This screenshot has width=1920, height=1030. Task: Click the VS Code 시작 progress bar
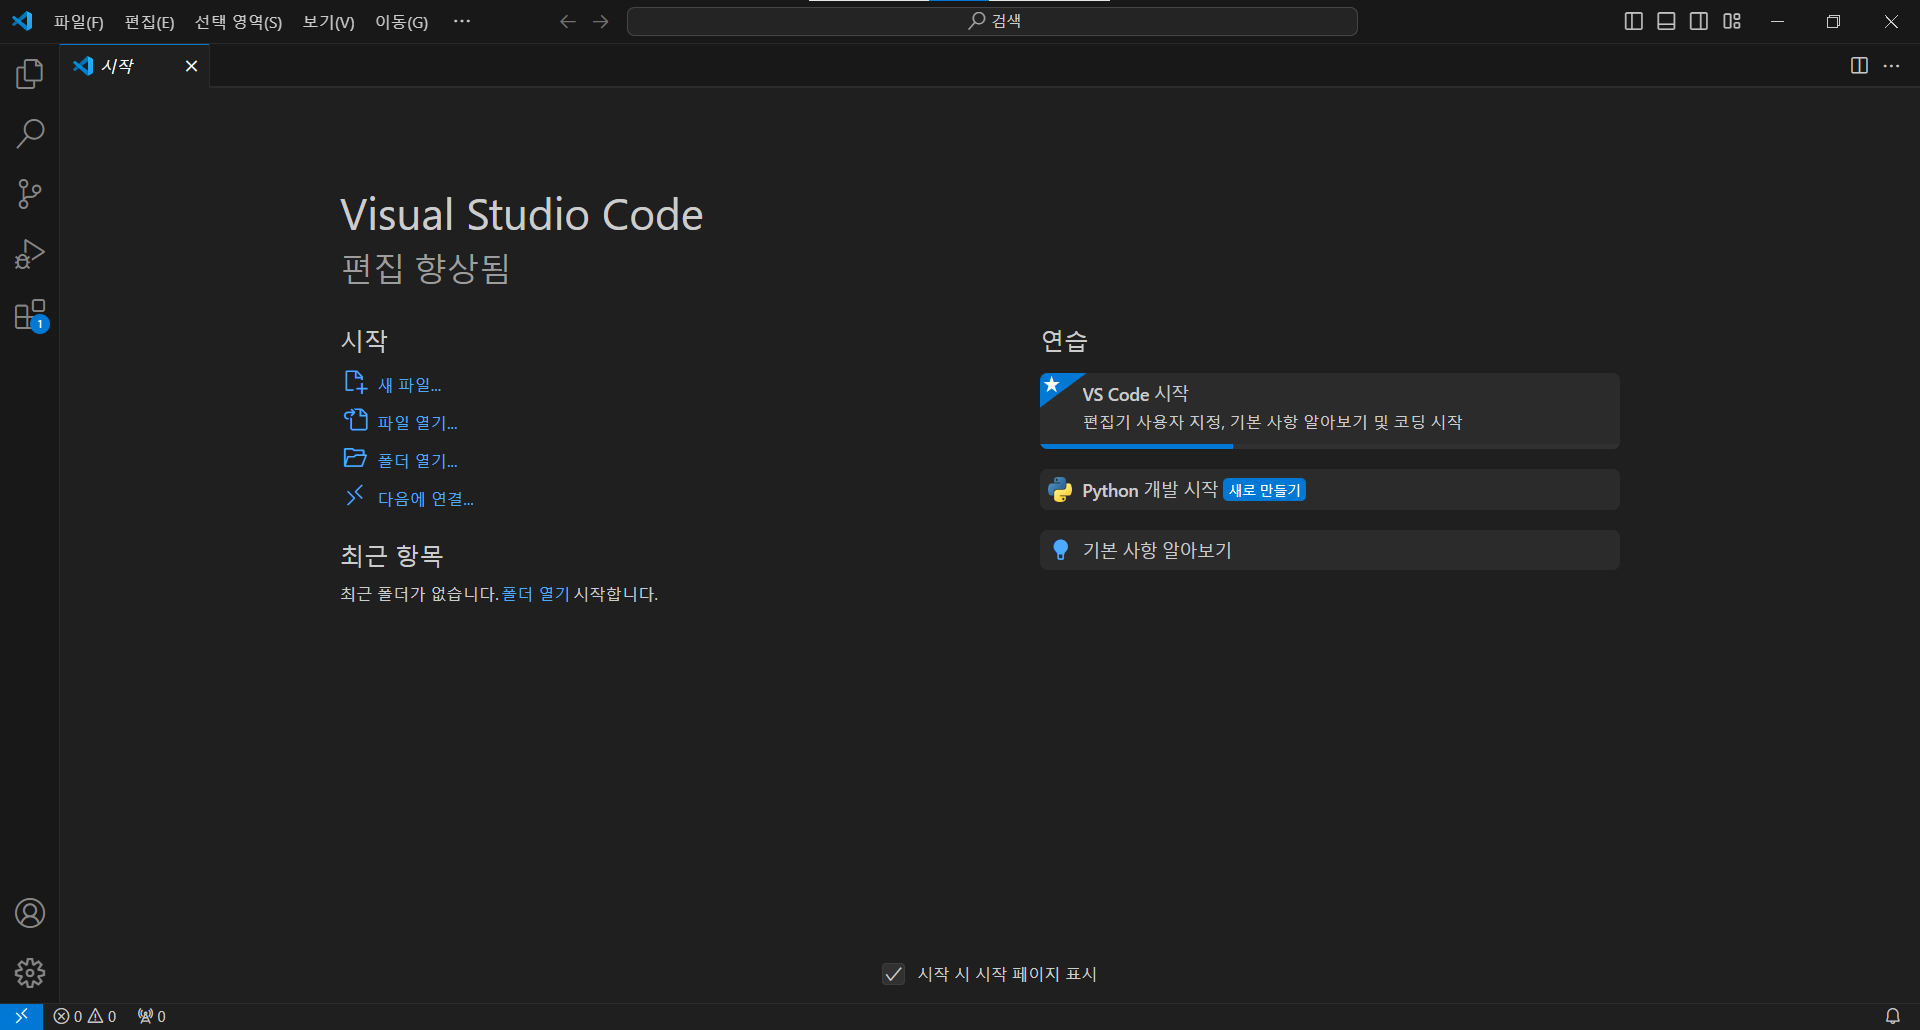pyautogui.click(x=1329, y=446)
